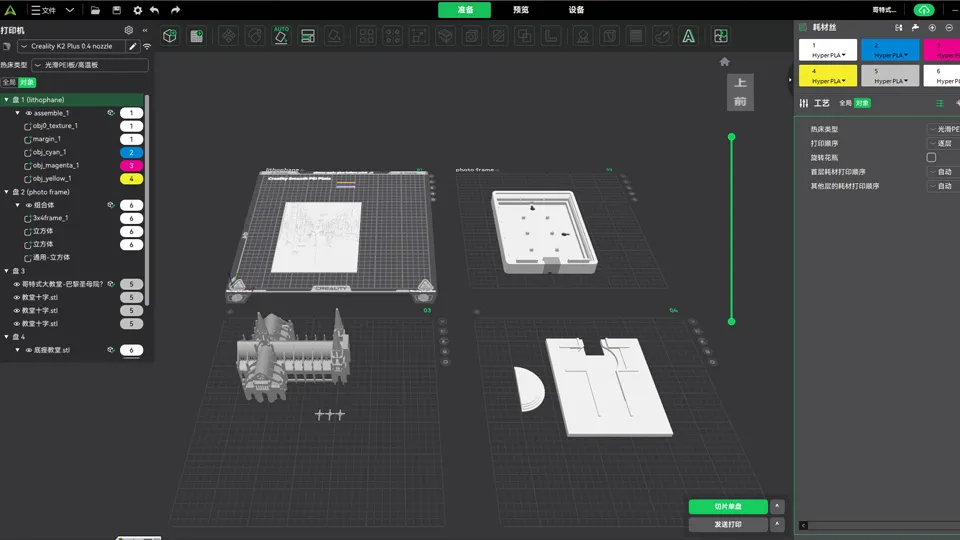
Task: Open the 首层耗材打印顺序 dropdown
Action: (x=943, y=172)
